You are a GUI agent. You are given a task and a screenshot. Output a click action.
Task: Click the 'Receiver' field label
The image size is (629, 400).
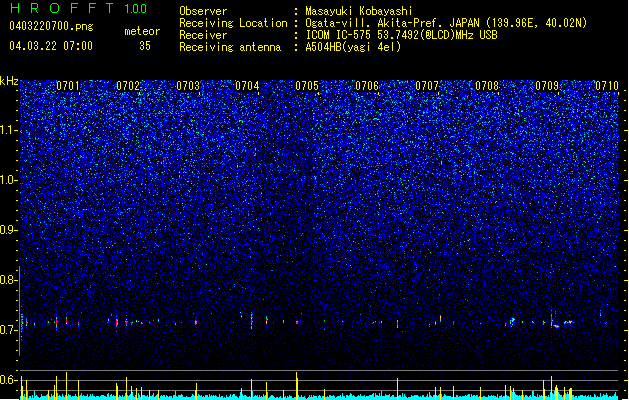pyautogui.click(x=203, y=35)
